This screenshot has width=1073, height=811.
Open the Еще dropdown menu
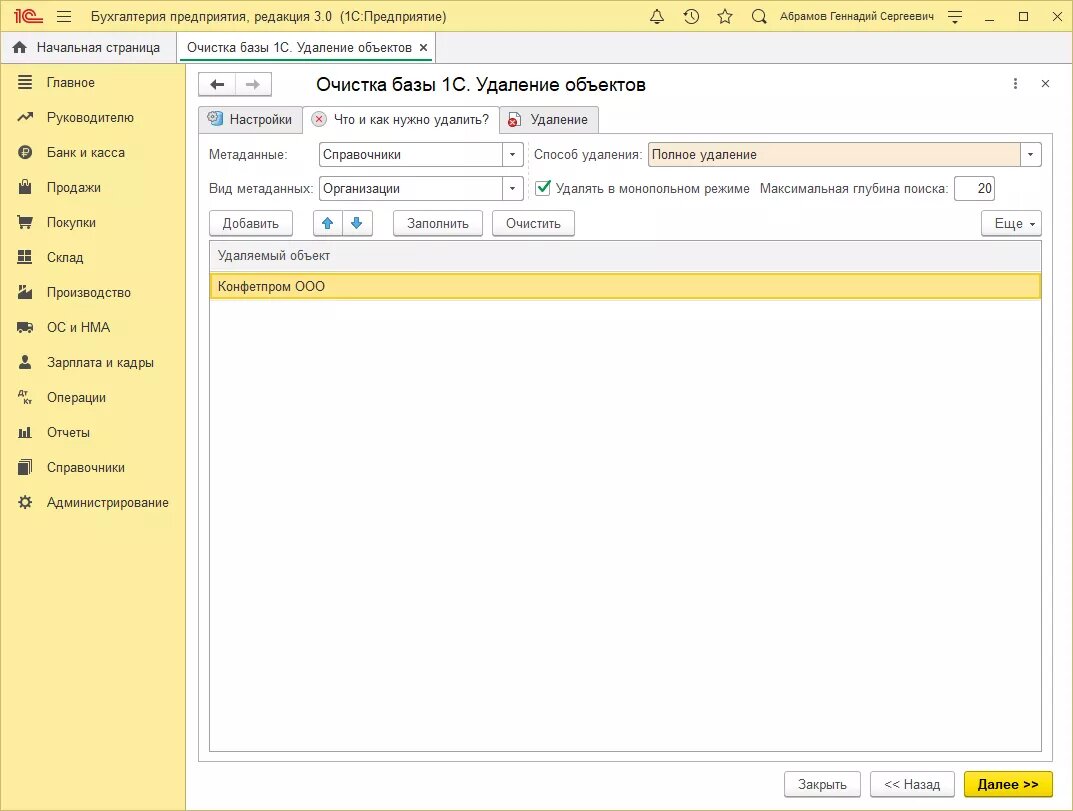pyautogui.click(x=1011, y=223)
